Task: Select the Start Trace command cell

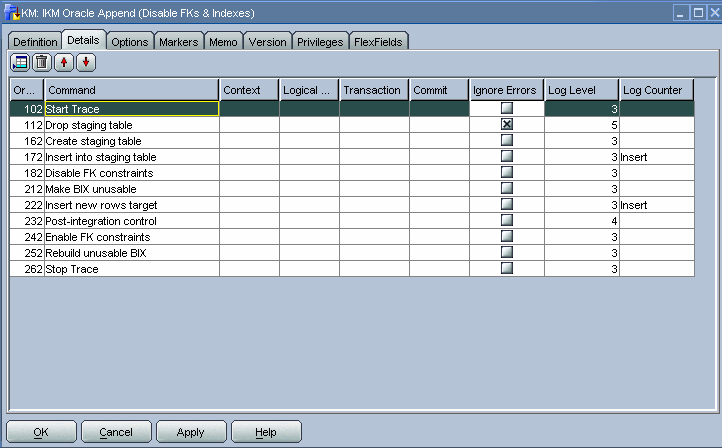Action: 132,109
